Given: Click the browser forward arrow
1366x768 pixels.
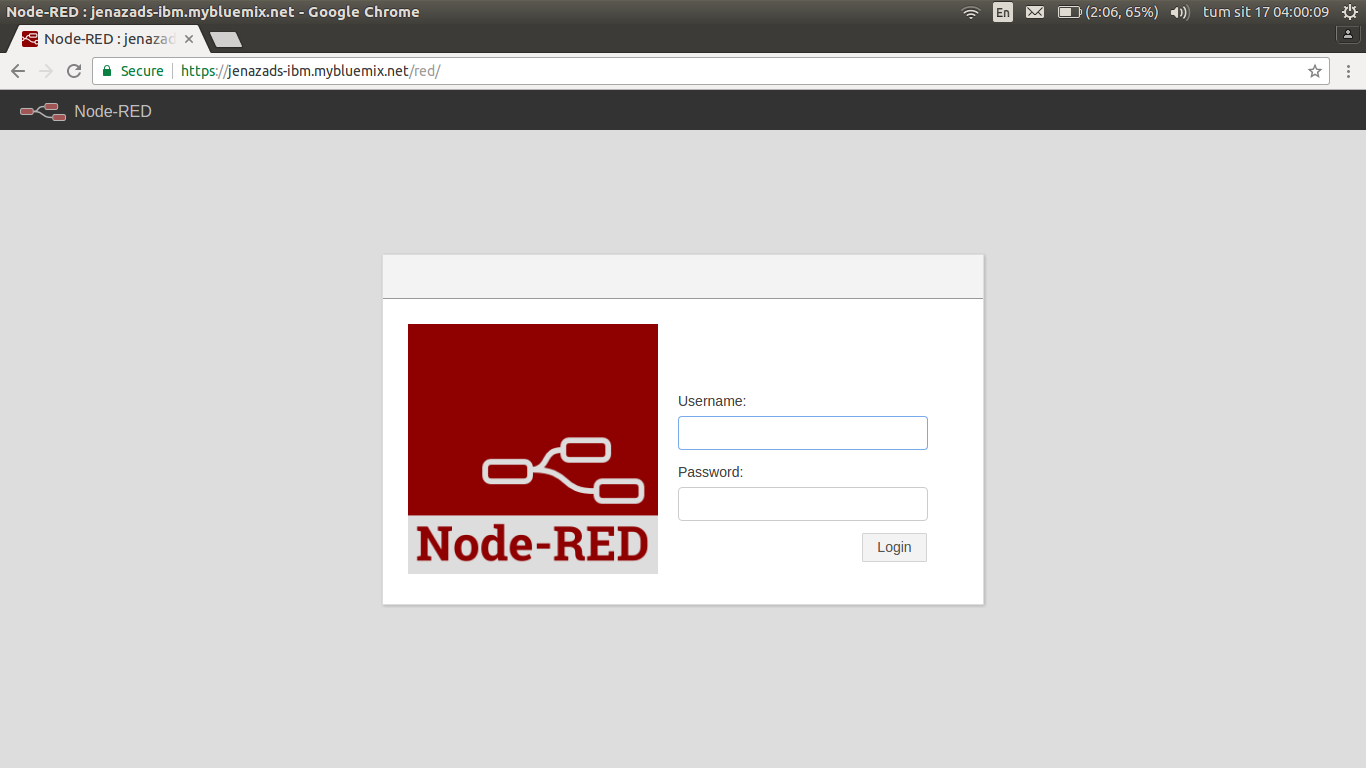Looking at the screenshot, I should [45, 71].
